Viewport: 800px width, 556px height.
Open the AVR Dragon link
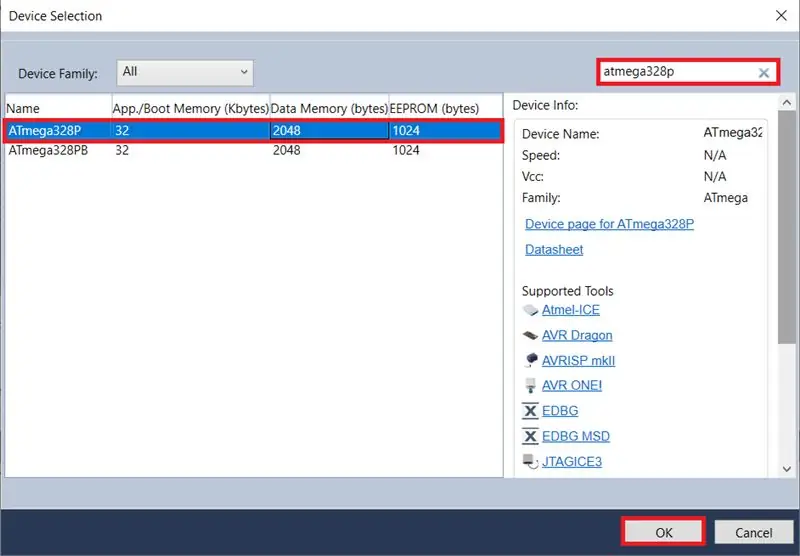tap(577, 335)
